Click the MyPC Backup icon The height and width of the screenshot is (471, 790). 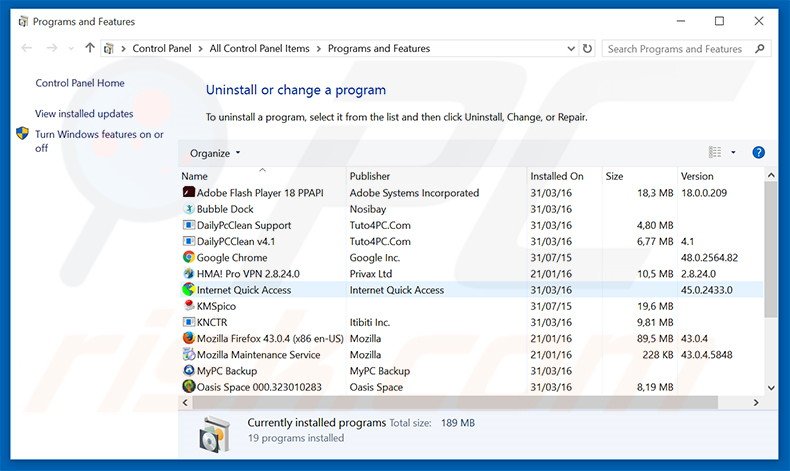tap(188, 370)
